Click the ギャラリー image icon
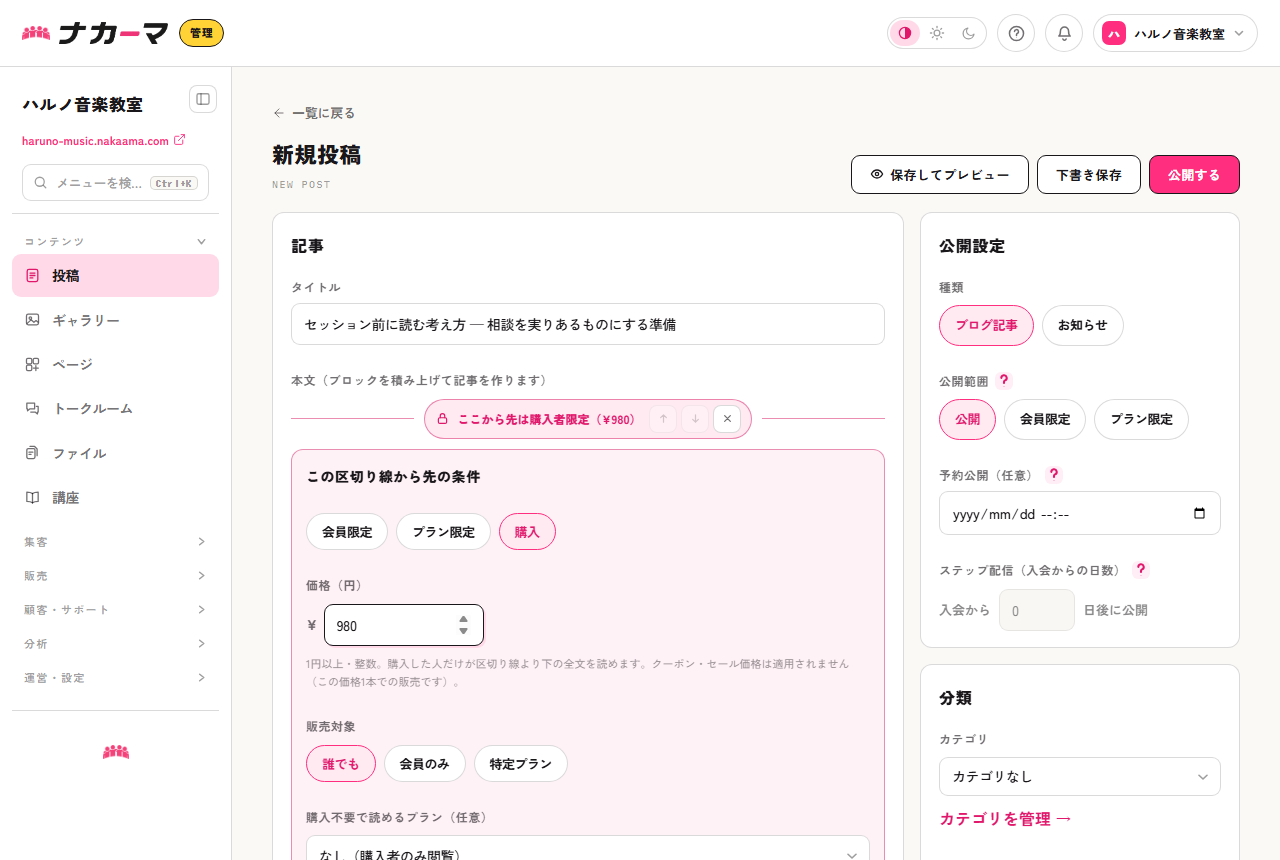 (x=33, y=320)
